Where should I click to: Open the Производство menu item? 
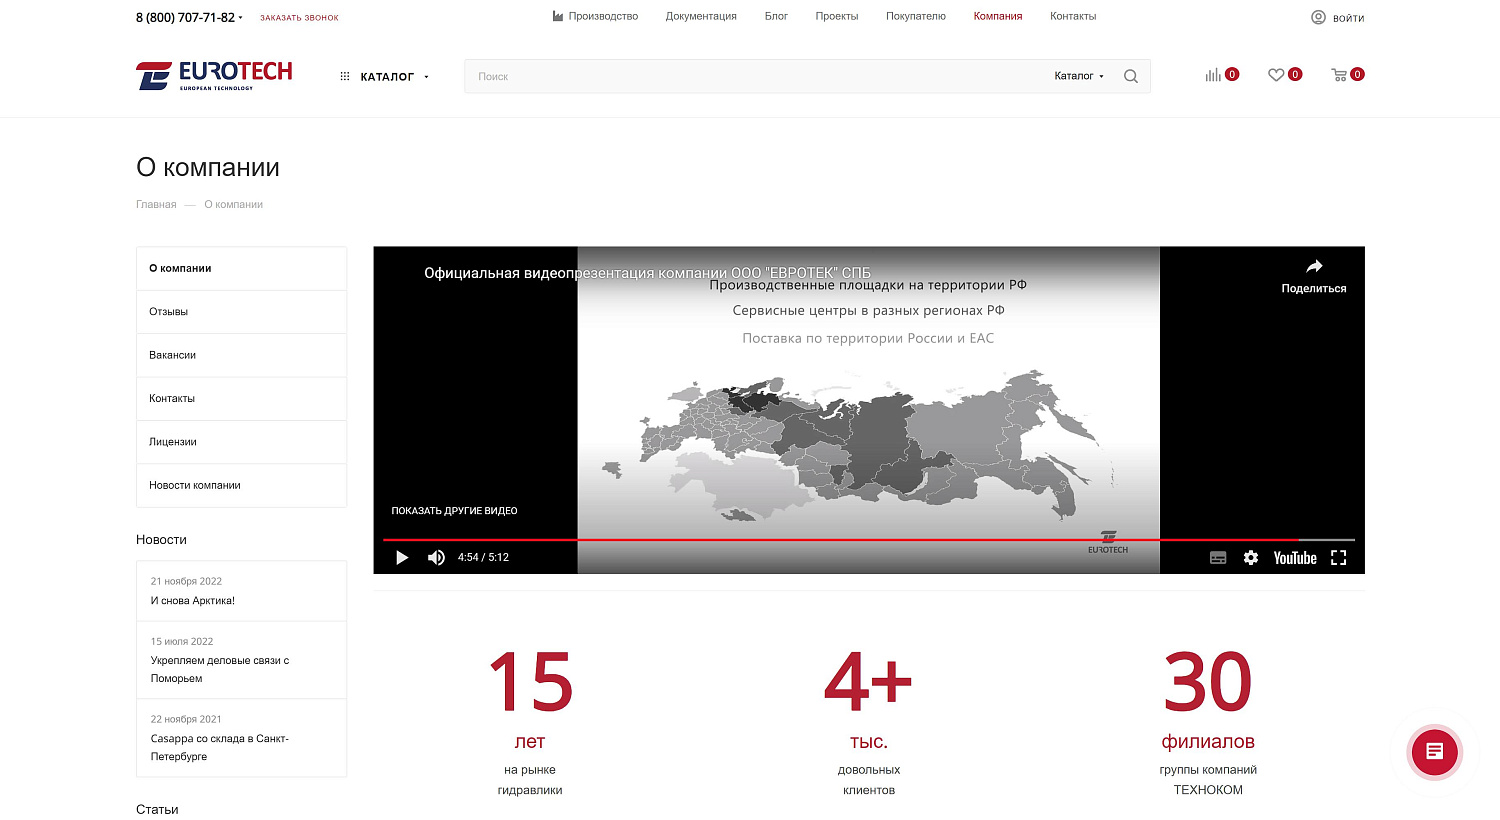(x=595, y=16)
